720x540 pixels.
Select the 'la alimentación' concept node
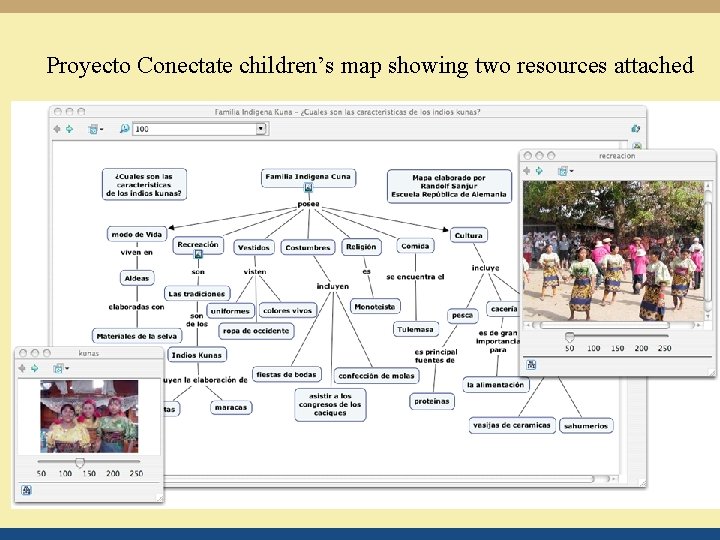495,385
